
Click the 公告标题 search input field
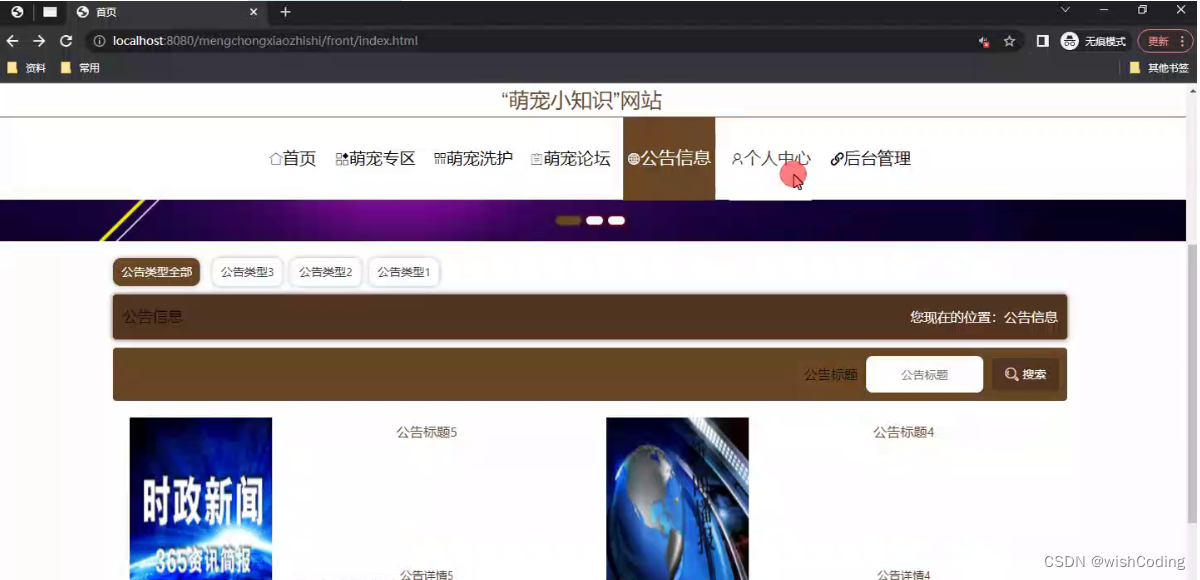(923, 374)
